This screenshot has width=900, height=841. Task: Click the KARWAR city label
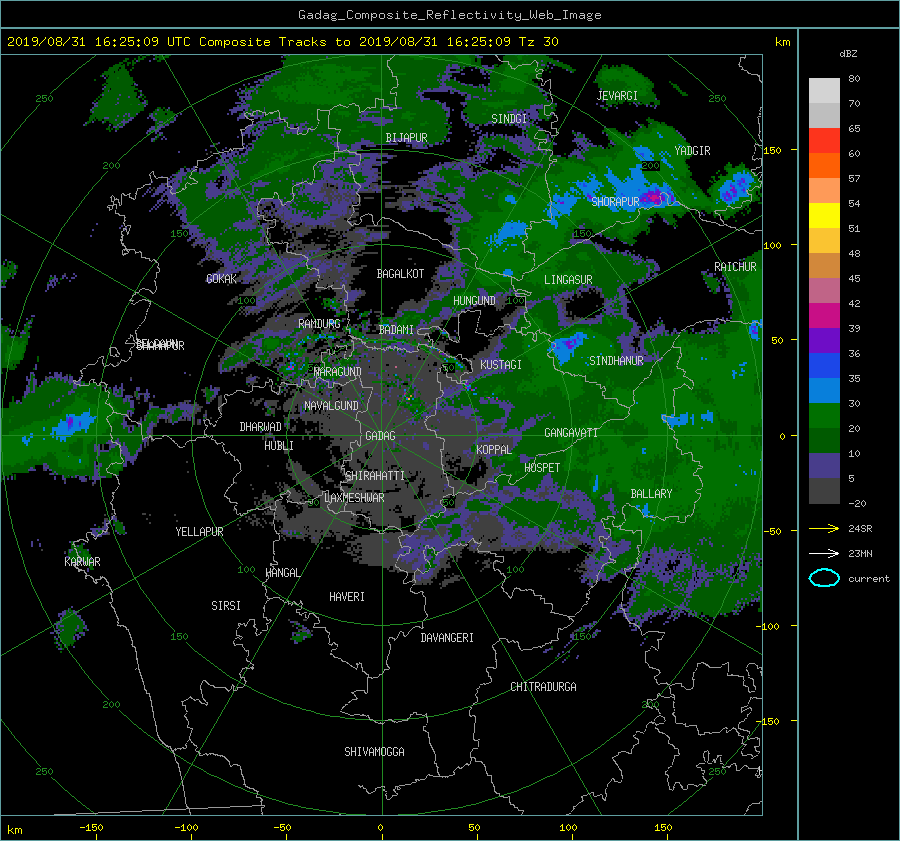[82, 562]
